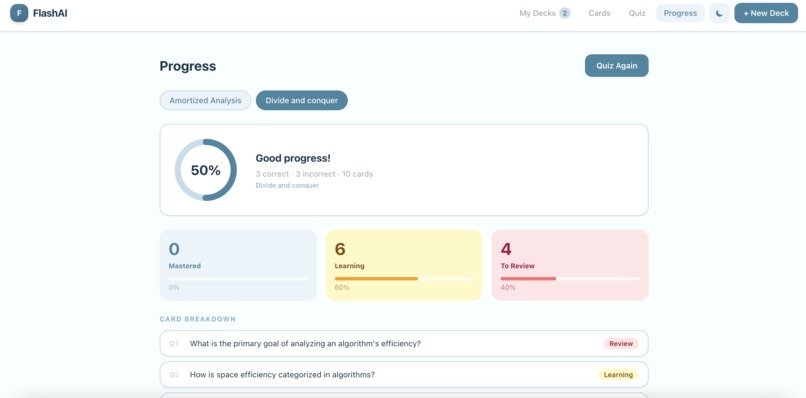
Task: Click the 60% label in Learning card
Action: pyautogui.click(x=342, y=287)
